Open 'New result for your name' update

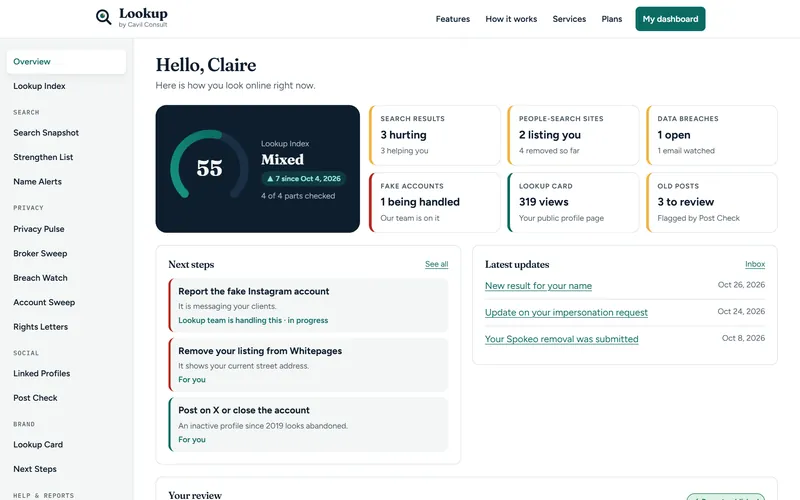(538, 286)
